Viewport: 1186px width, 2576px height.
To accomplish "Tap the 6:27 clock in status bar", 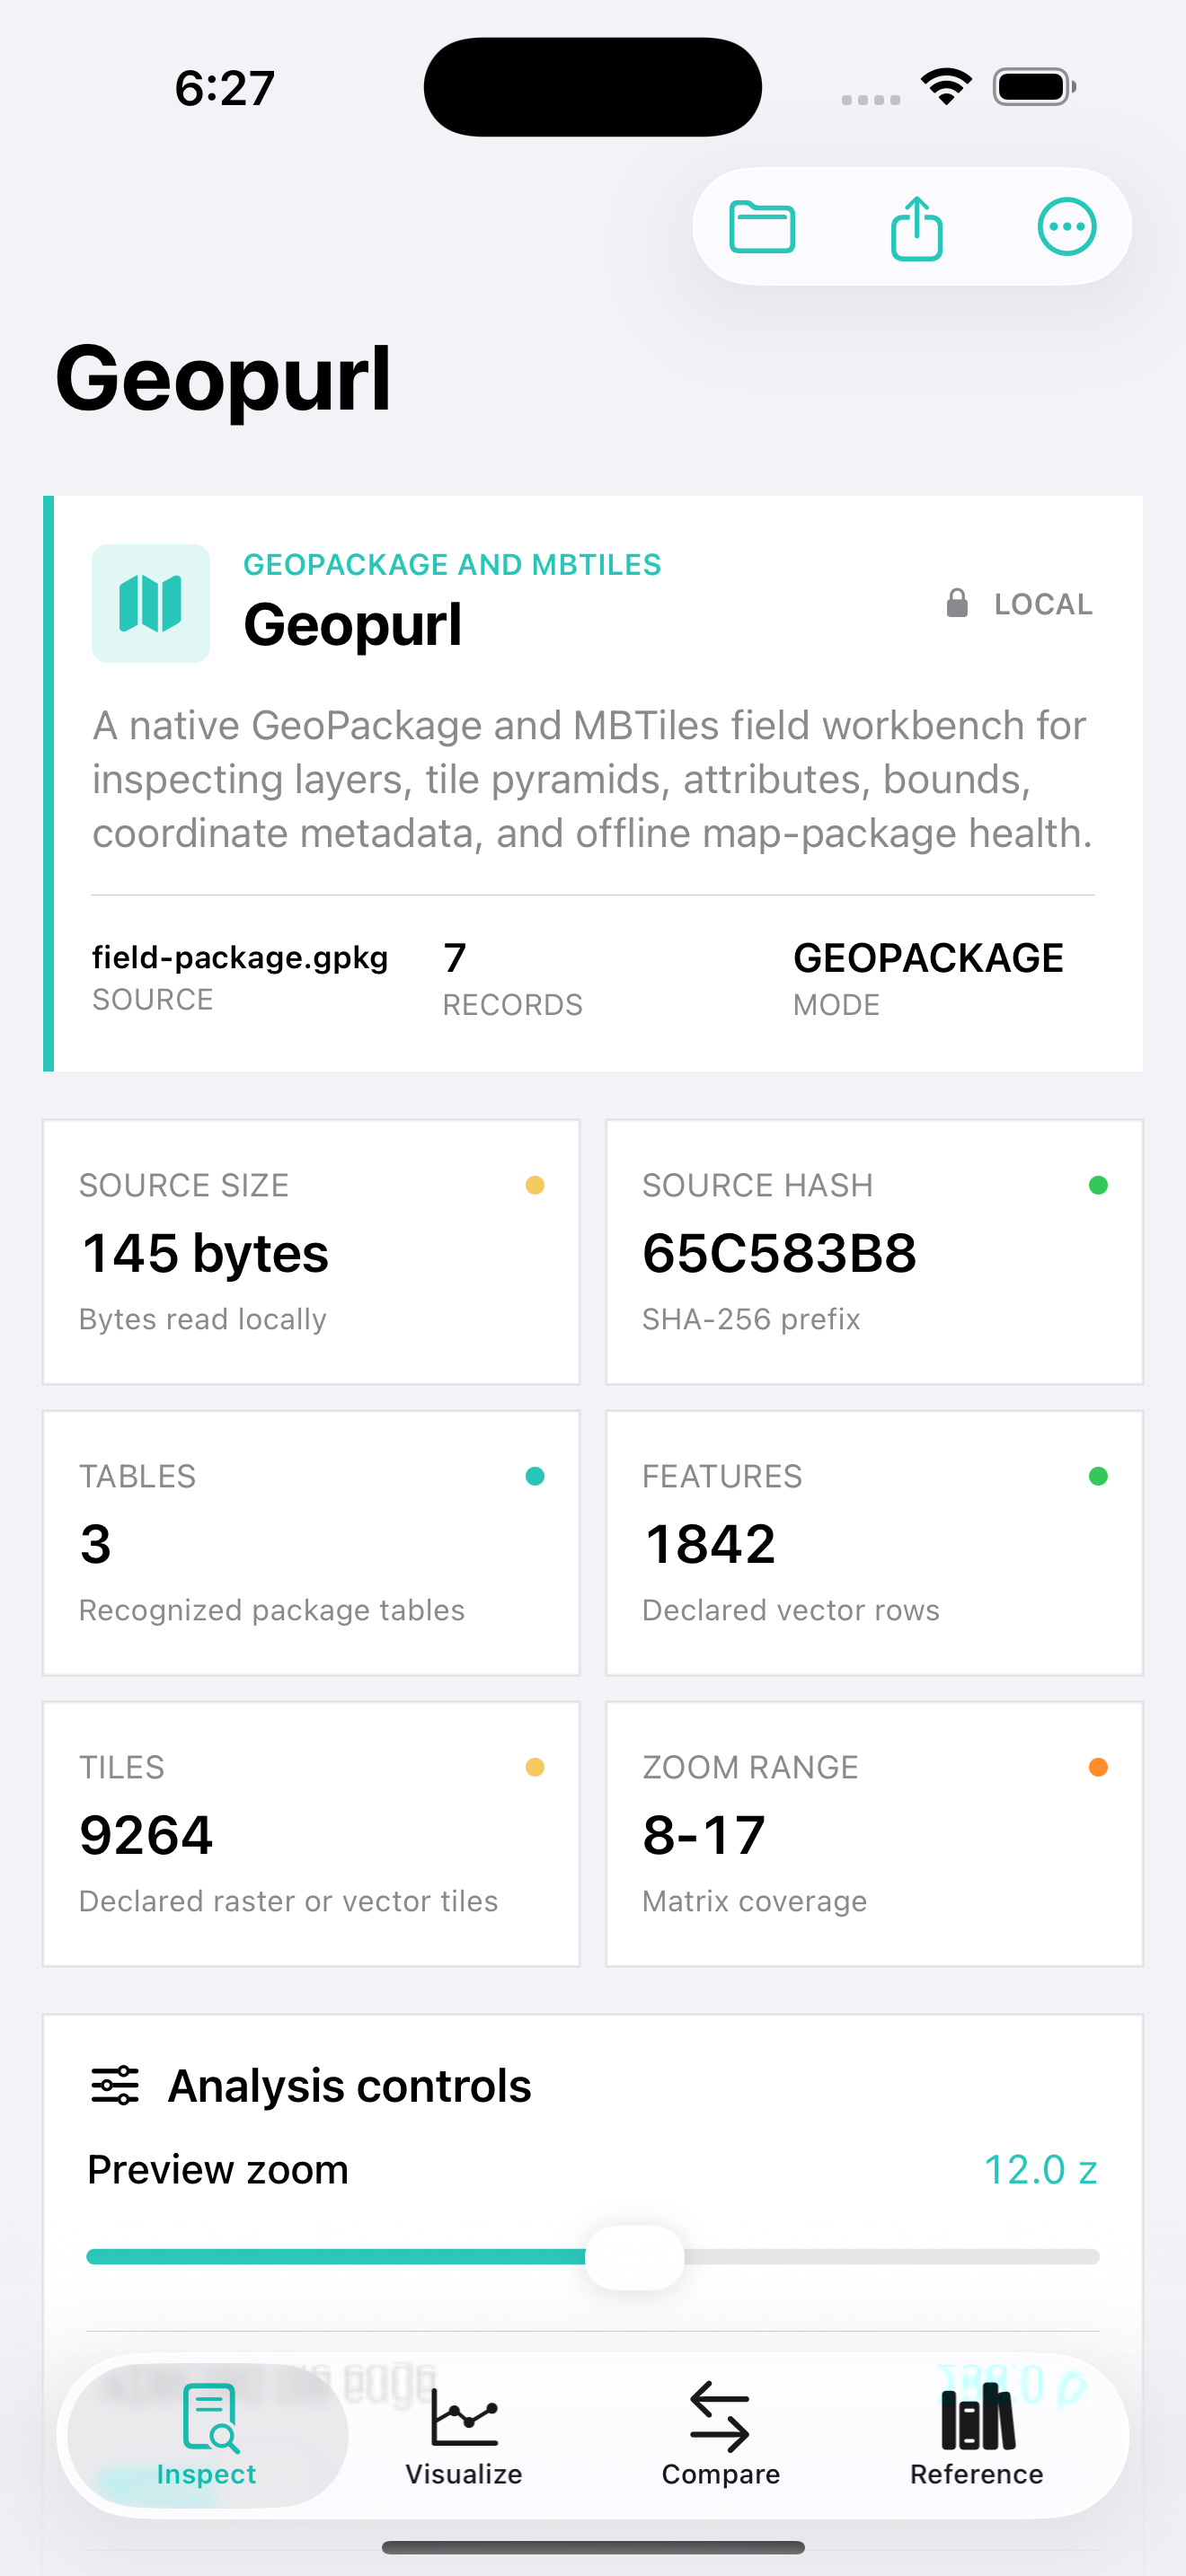I will 225,88.
